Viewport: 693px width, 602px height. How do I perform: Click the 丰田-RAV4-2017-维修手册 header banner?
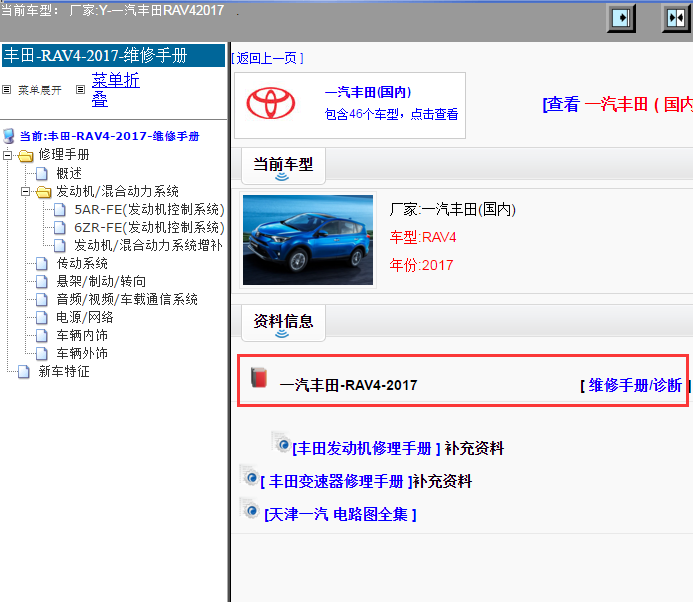click(114, 55)
